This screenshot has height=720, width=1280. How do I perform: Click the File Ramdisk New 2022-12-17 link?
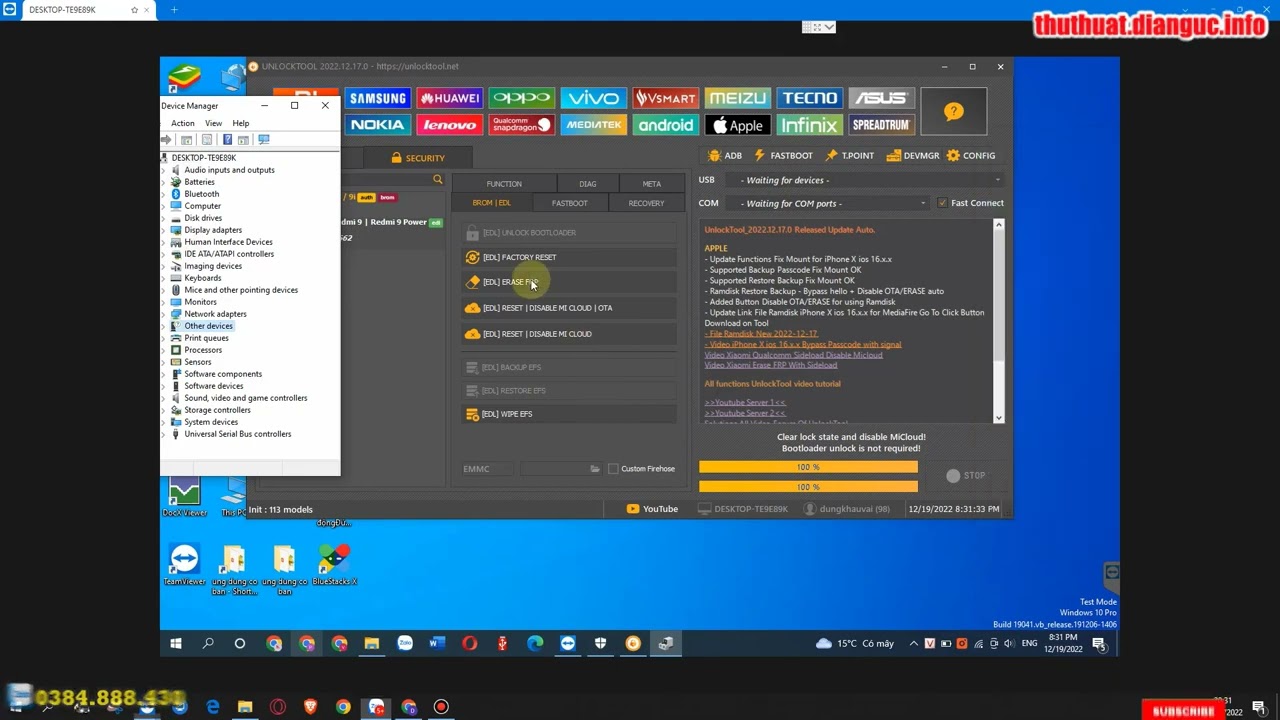761,333
